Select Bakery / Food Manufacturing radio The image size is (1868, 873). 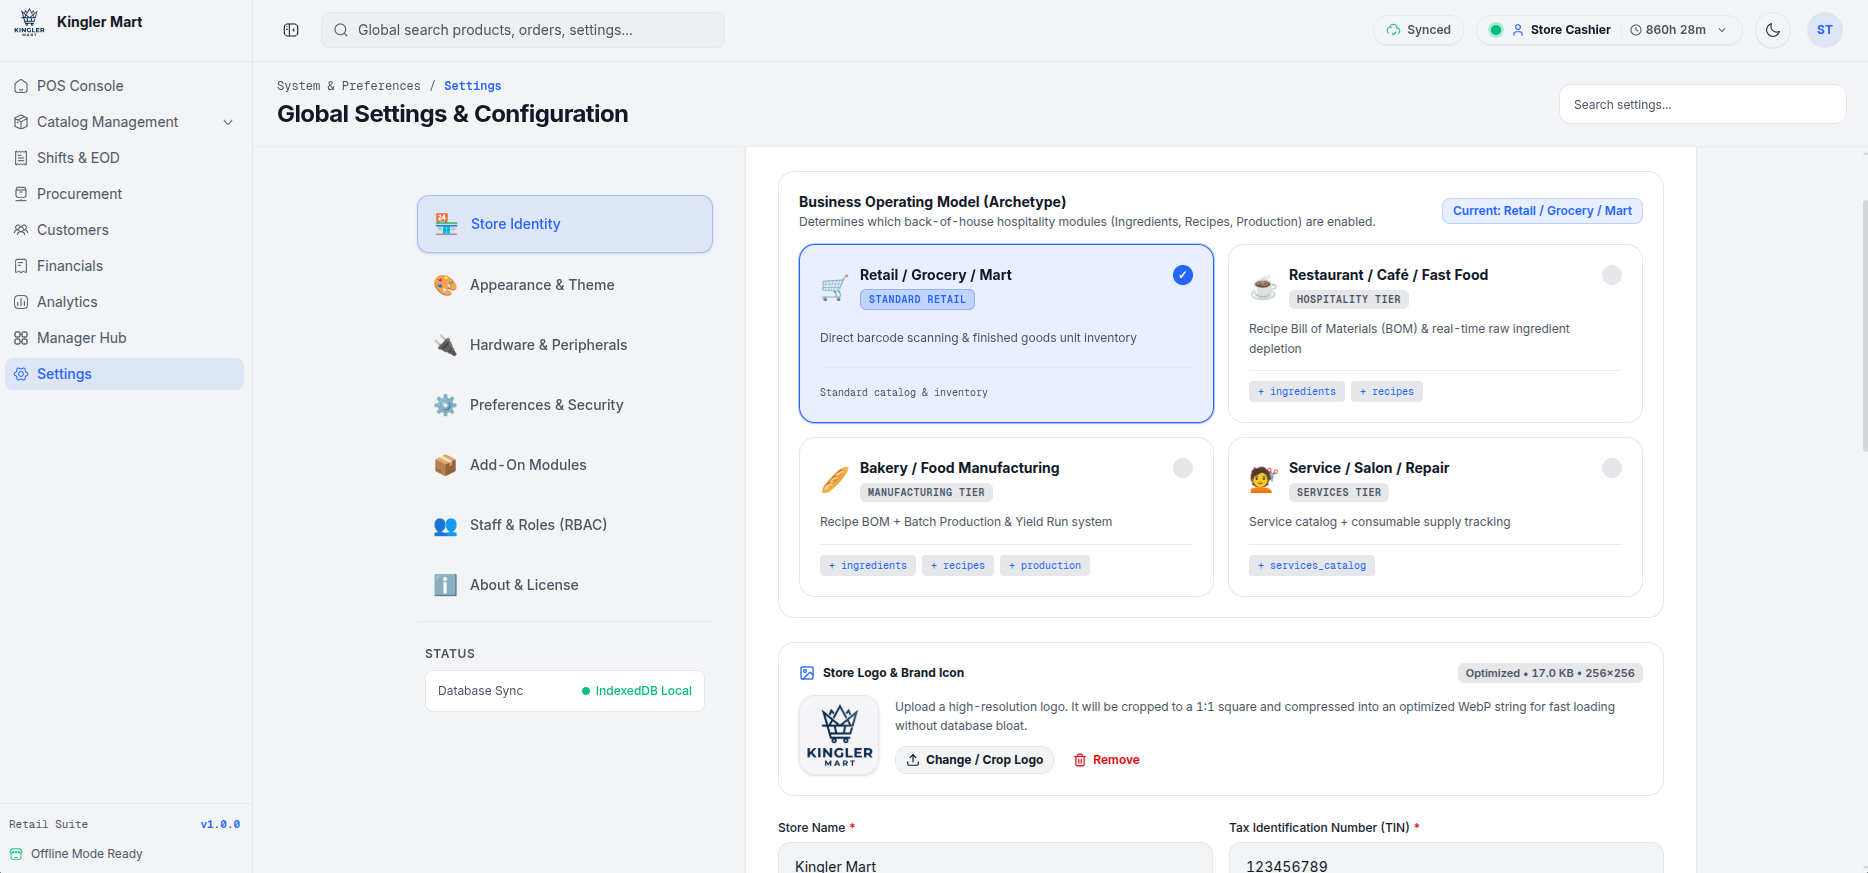click(1183, 468)
